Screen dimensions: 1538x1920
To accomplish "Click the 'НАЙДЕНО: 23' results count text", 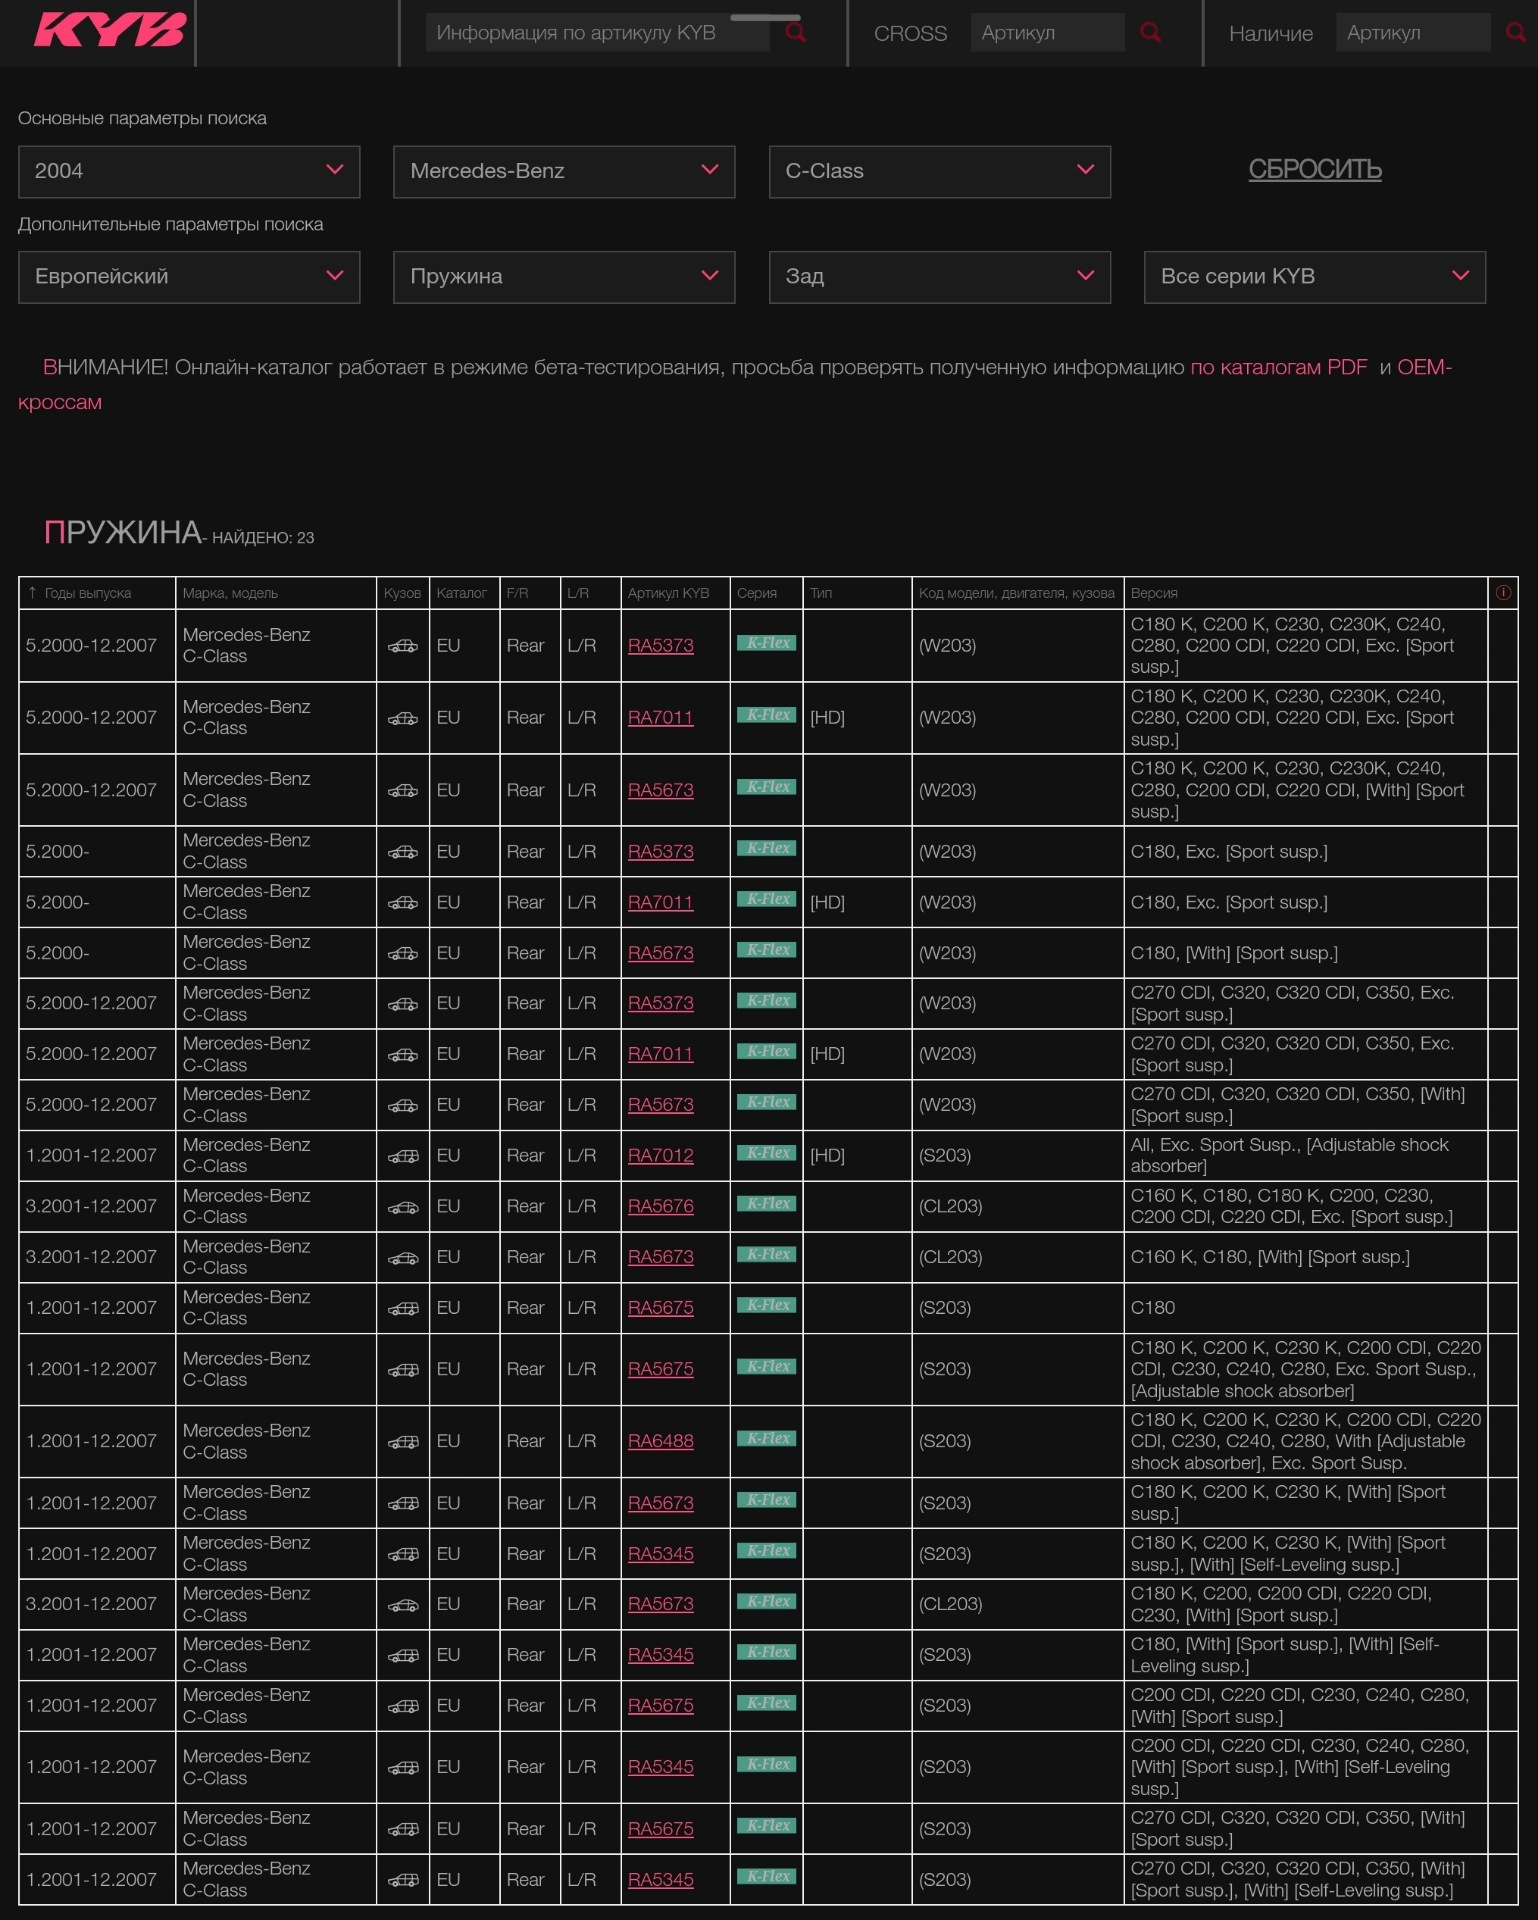I will [x=263, y=538].
